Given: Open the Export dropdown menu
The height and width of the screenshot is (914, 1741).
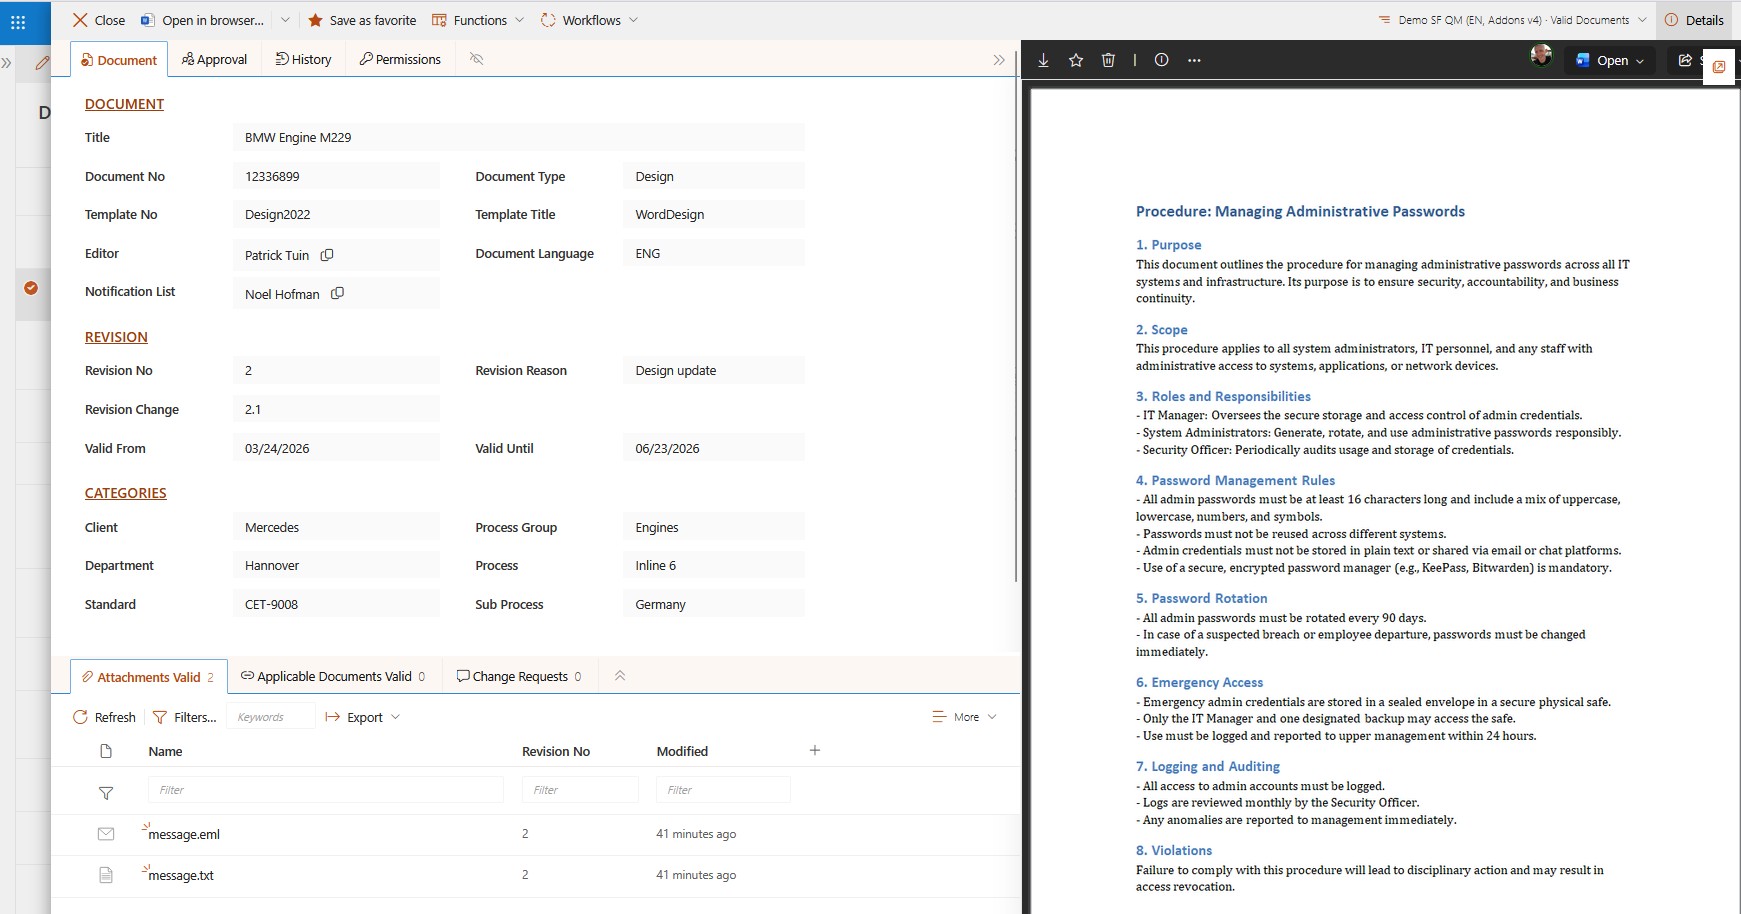Looking at the screenshot, I should coord(363,717).
